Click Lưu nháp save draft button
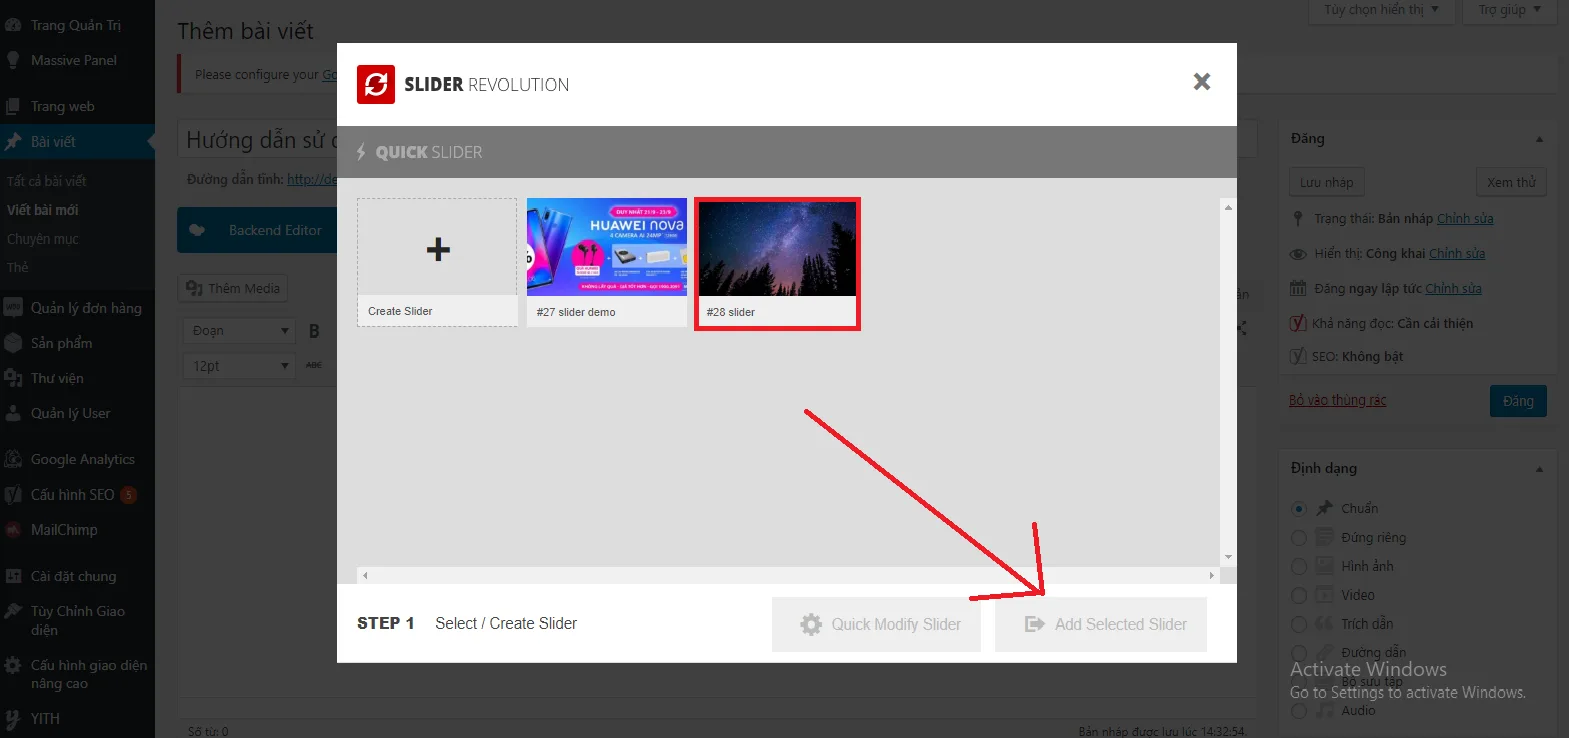This screenshot has height=738, width=1569. tap(1327, 182)
